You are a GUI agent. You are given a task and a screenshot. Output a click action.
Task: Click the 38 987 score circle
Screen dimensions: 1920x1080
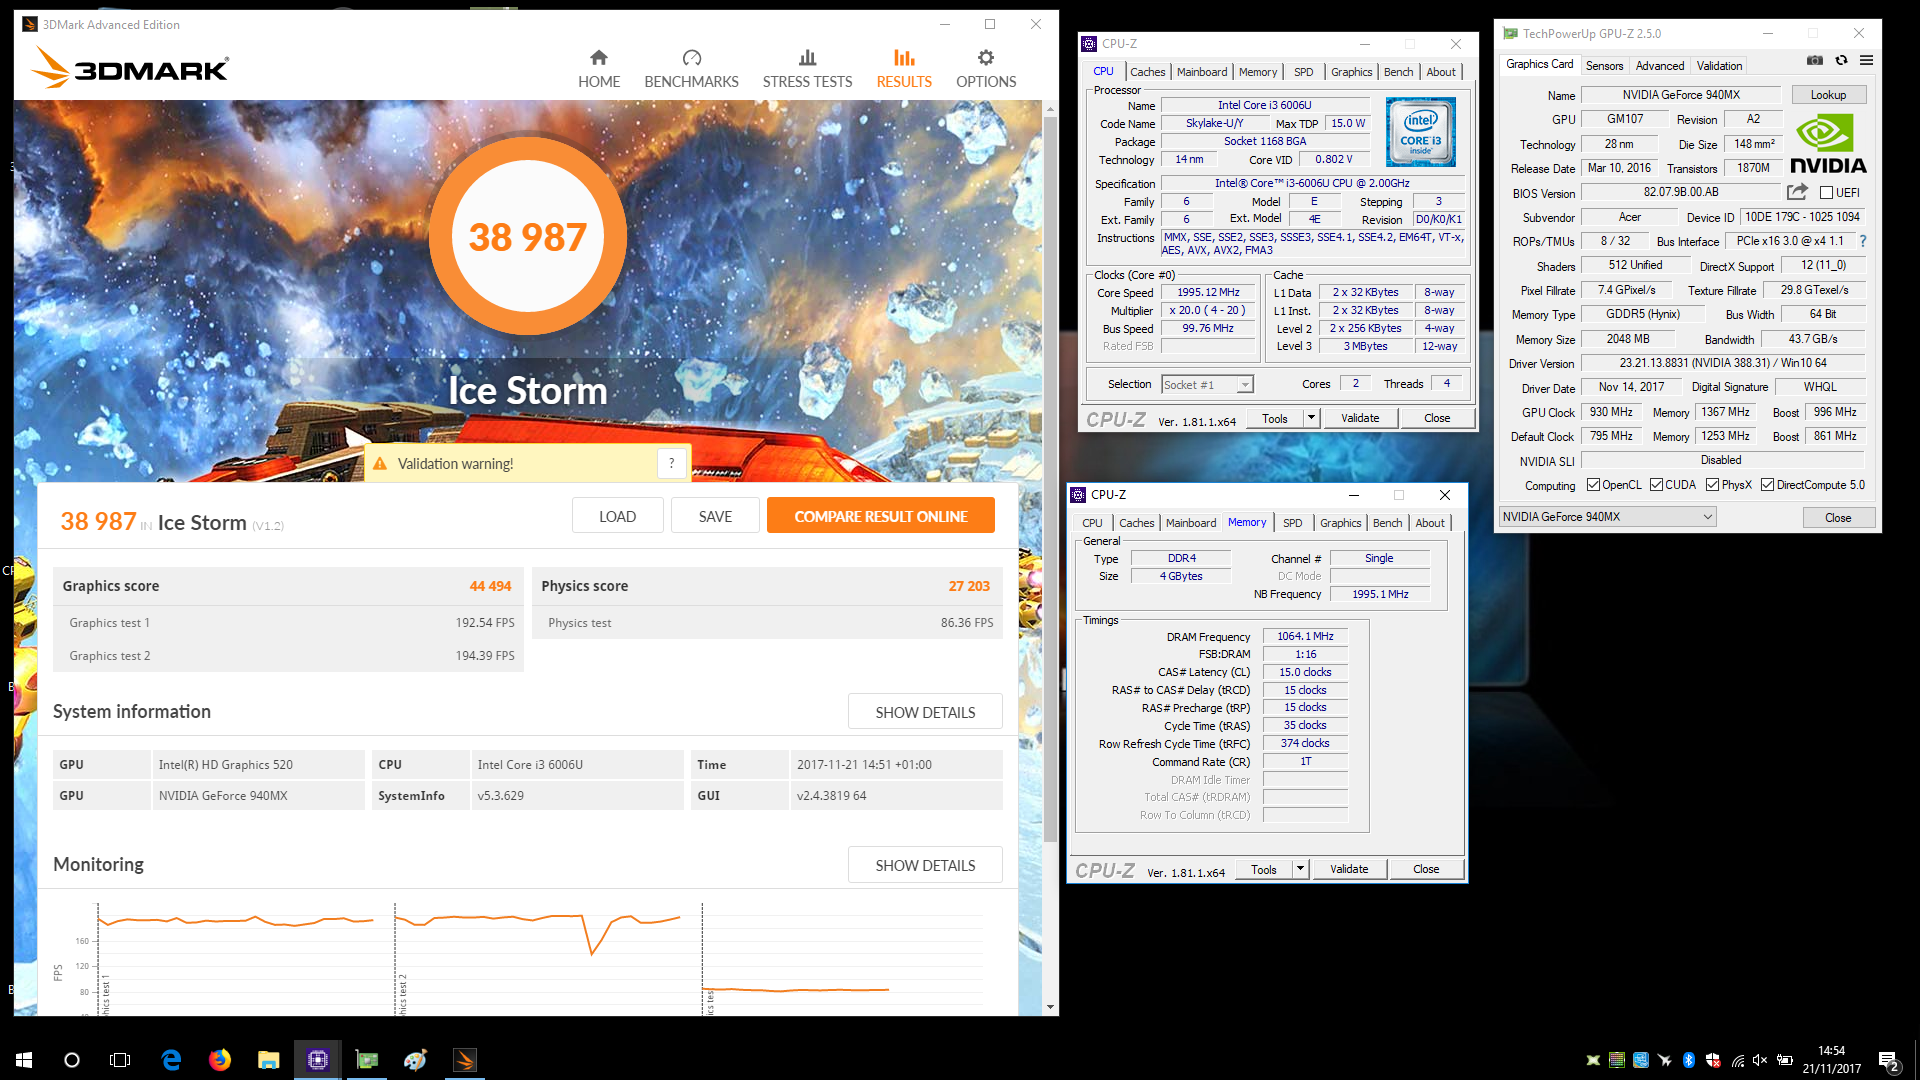point(528,237)
